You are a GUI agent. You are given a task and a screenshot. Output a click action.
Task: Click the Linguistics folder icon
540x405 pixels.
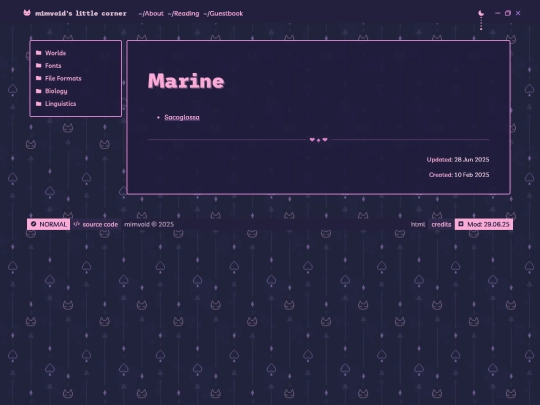[x=39, y=104]
